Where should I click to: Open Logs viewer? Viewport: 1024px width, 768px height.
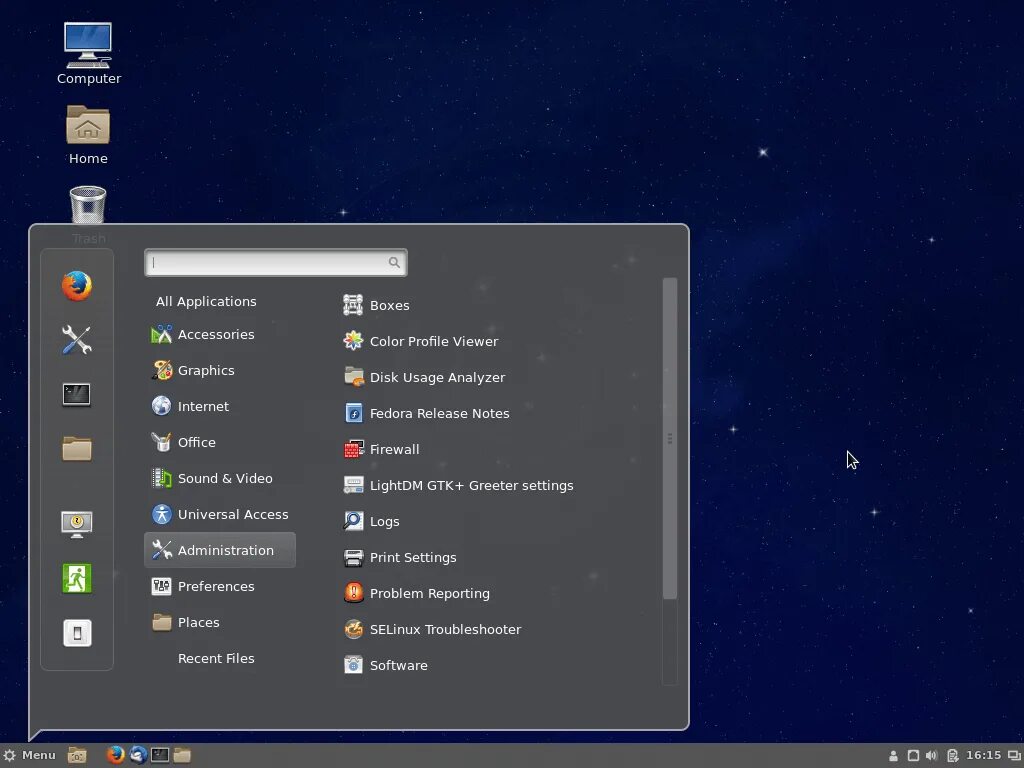point(372,521)
